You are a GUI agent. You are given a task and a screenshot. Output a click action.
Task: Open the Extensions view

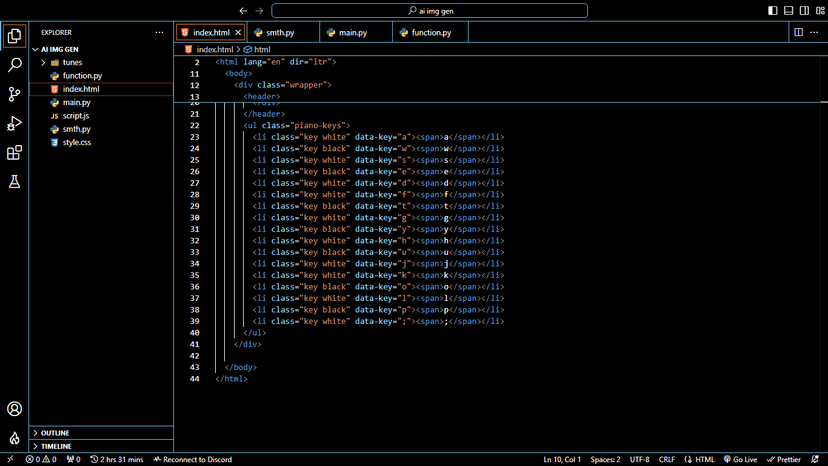14,153
